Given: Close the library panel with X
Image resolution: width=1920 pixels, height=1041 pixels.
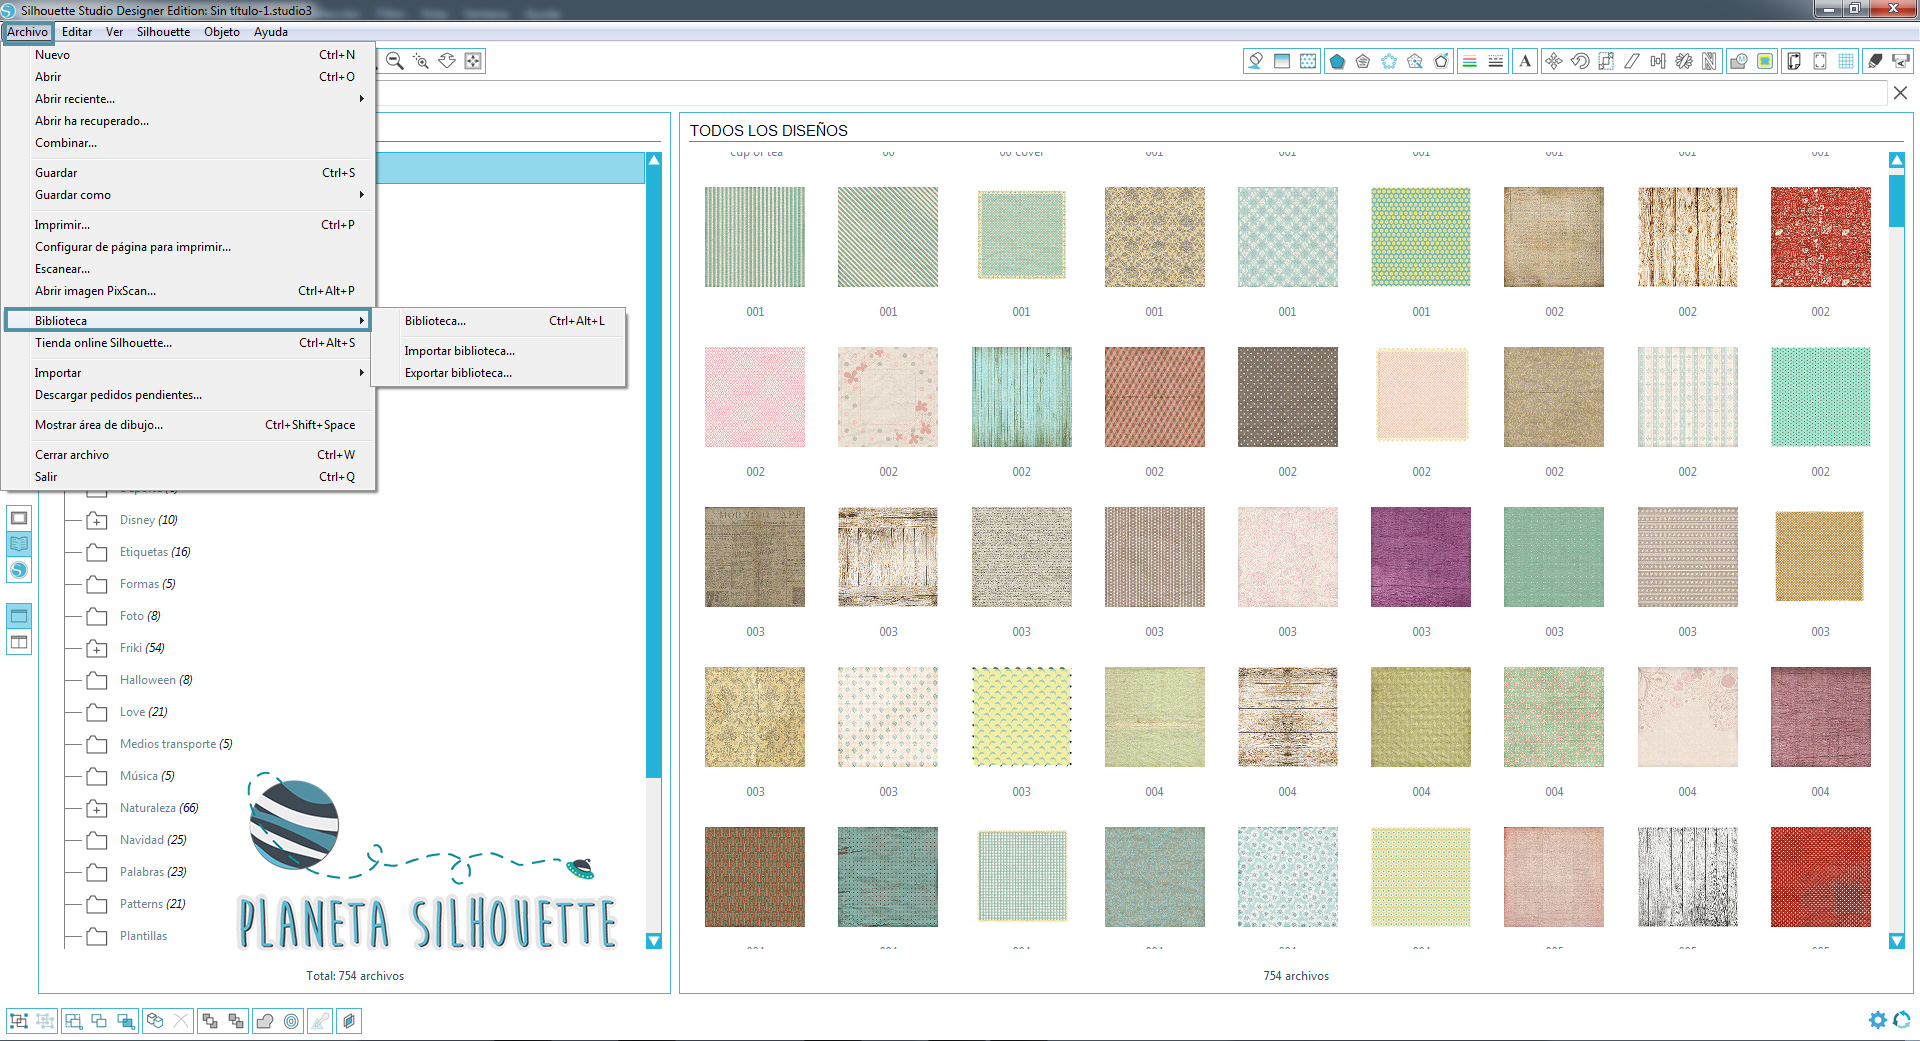Looking at the screenshot, I should point(1900,93).
